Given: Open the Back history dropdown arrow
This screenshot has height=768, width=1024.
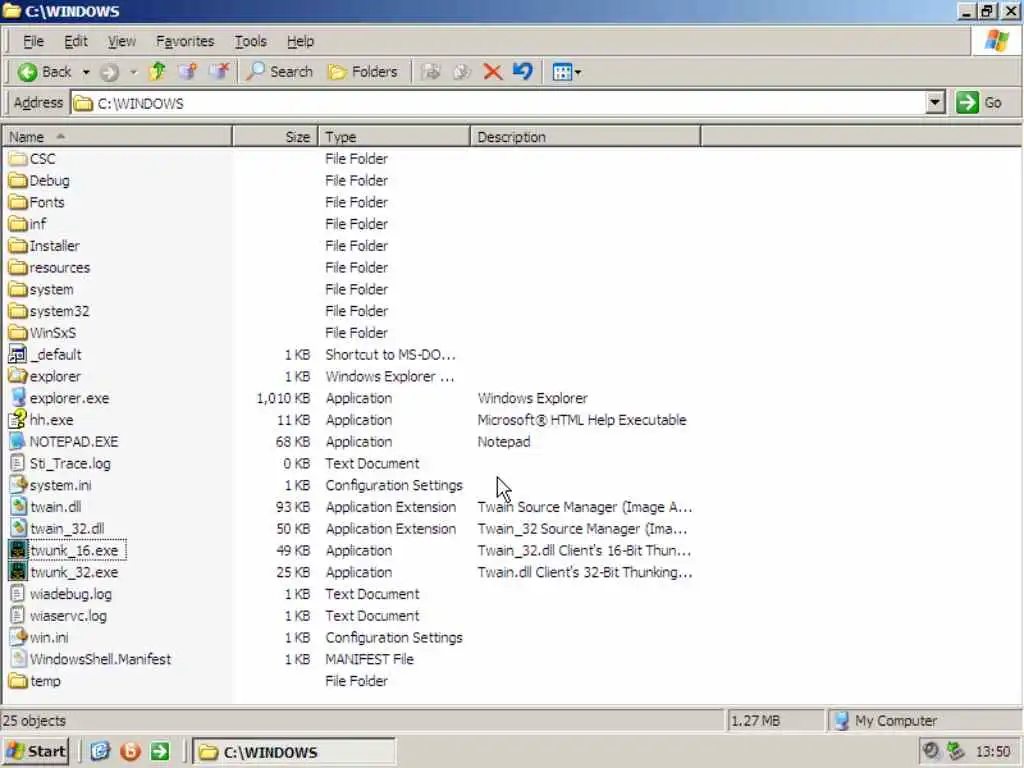Looking at the screenshot, I should [86, 72].
